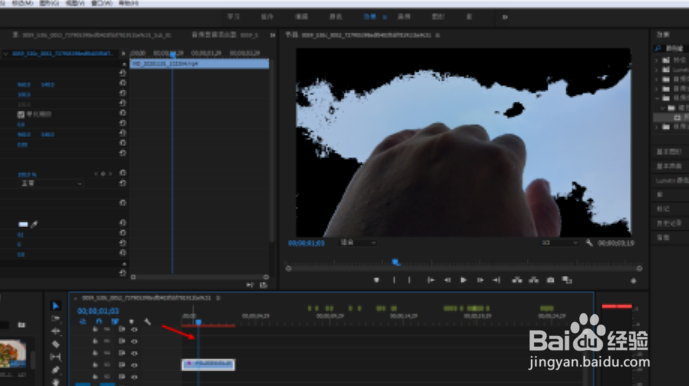
Task: Reset the Opacity parameter
Action: [x=123, y=173]
